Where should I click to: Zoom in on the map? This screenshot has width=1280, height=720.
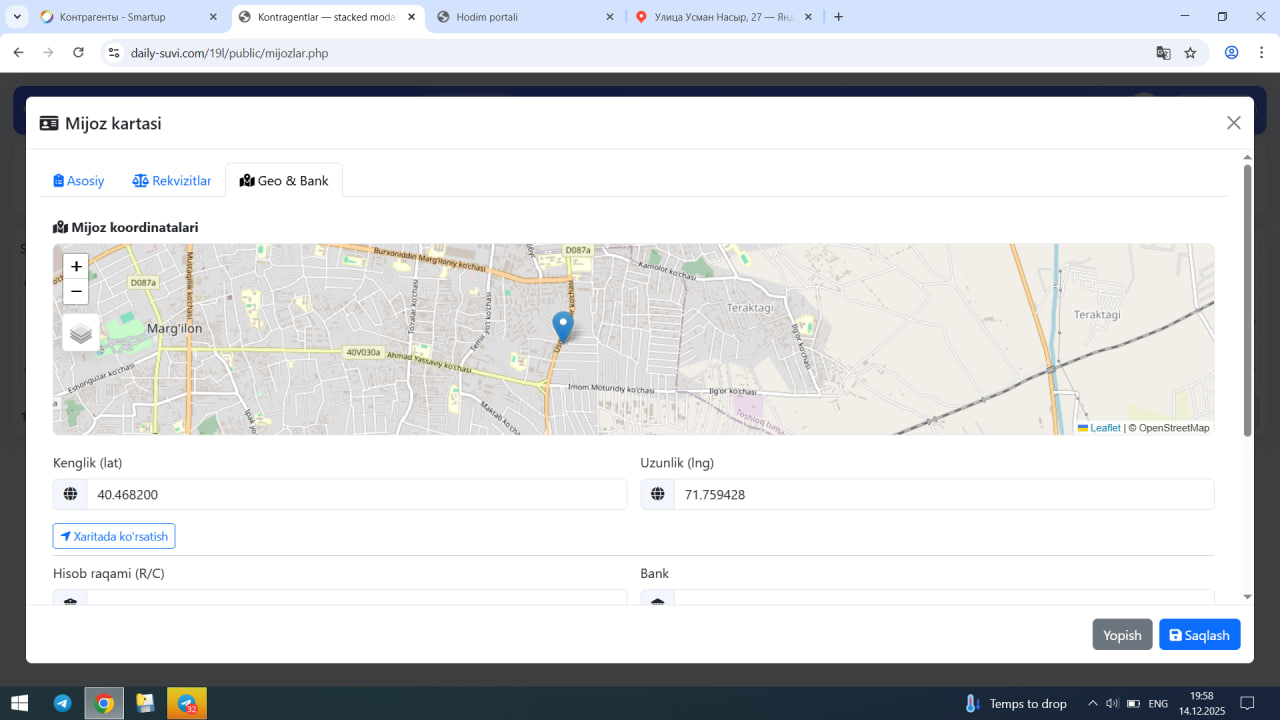tap(76, 266)
